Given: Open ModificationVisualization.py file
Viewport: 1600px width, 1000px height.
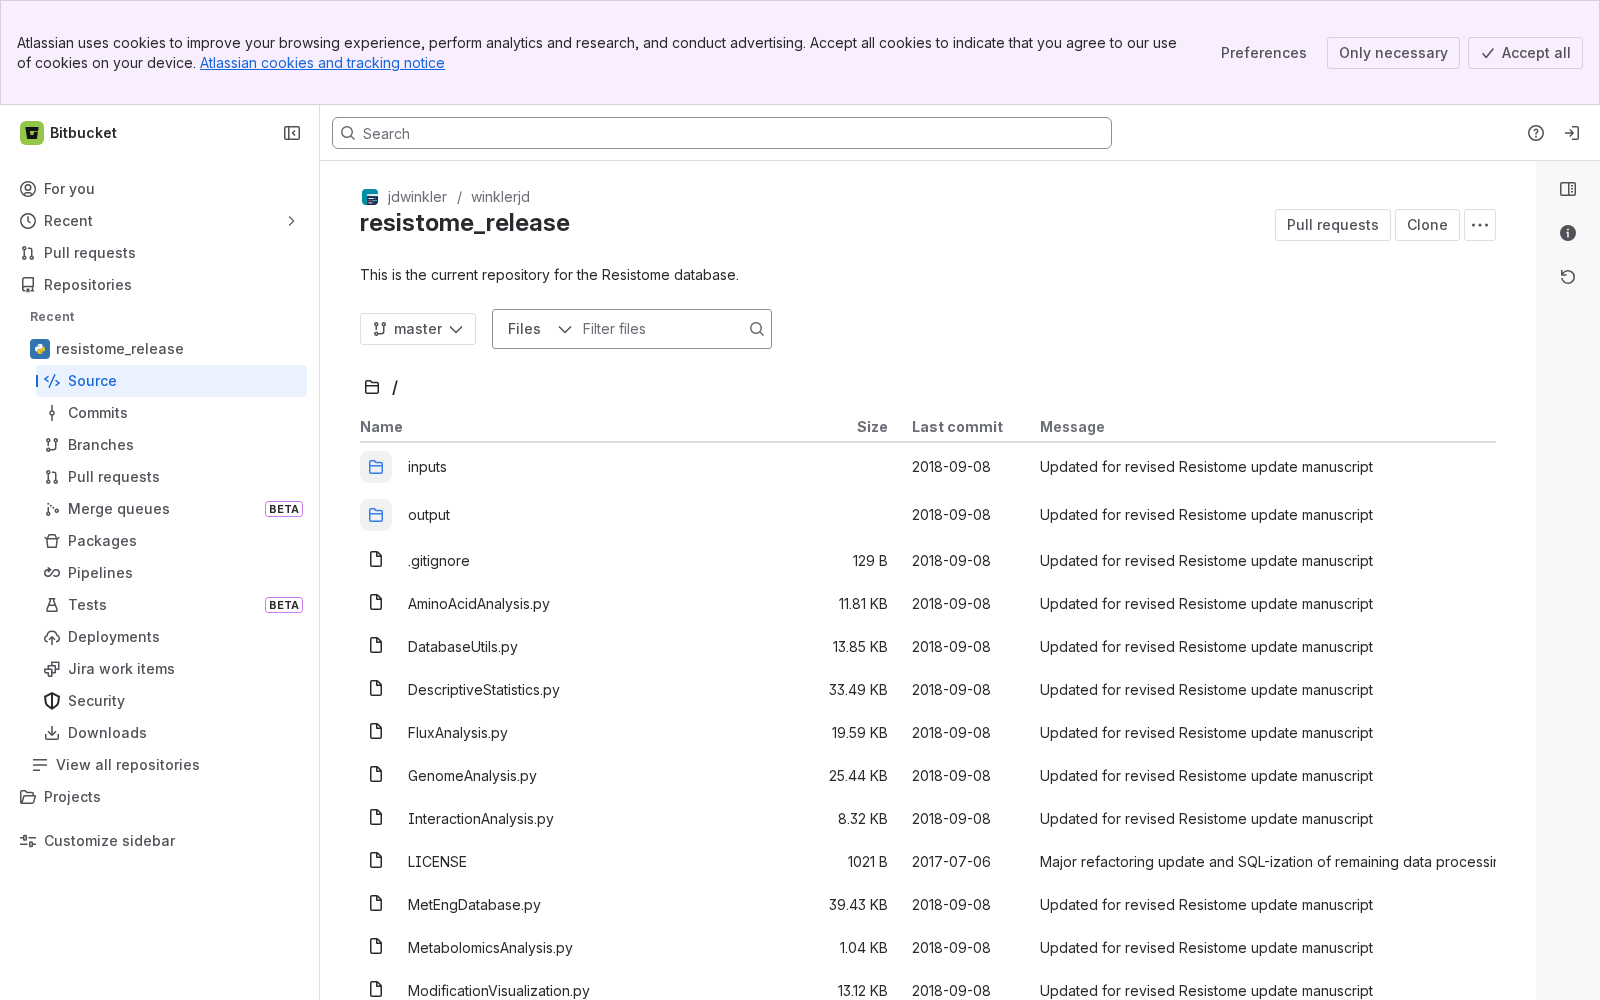Looking at the screenshot, I should click(x=498, y=990).
